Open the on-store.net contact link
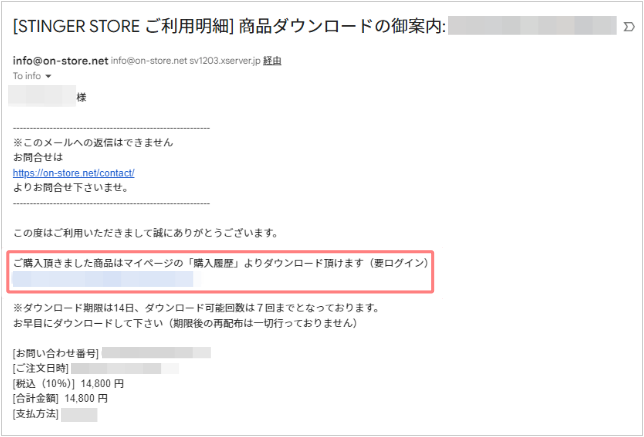The width and height of the screenshot is (644, 437). pos(74,173)
